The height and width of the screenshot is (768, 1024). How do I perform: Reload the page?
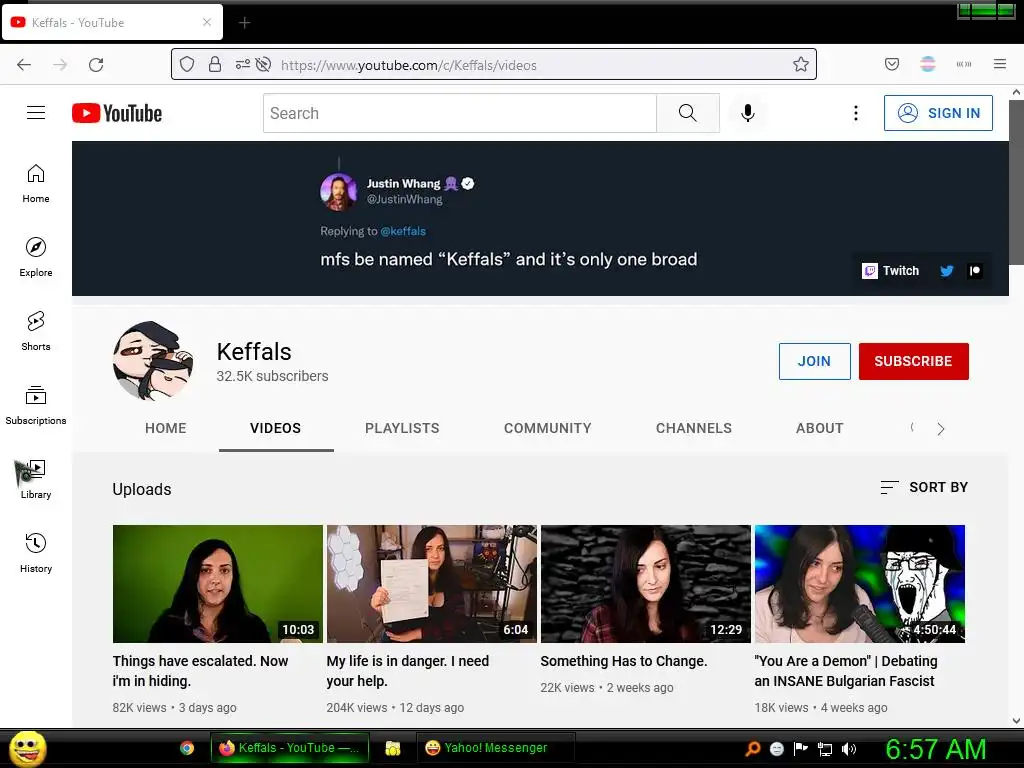[96, 64]
